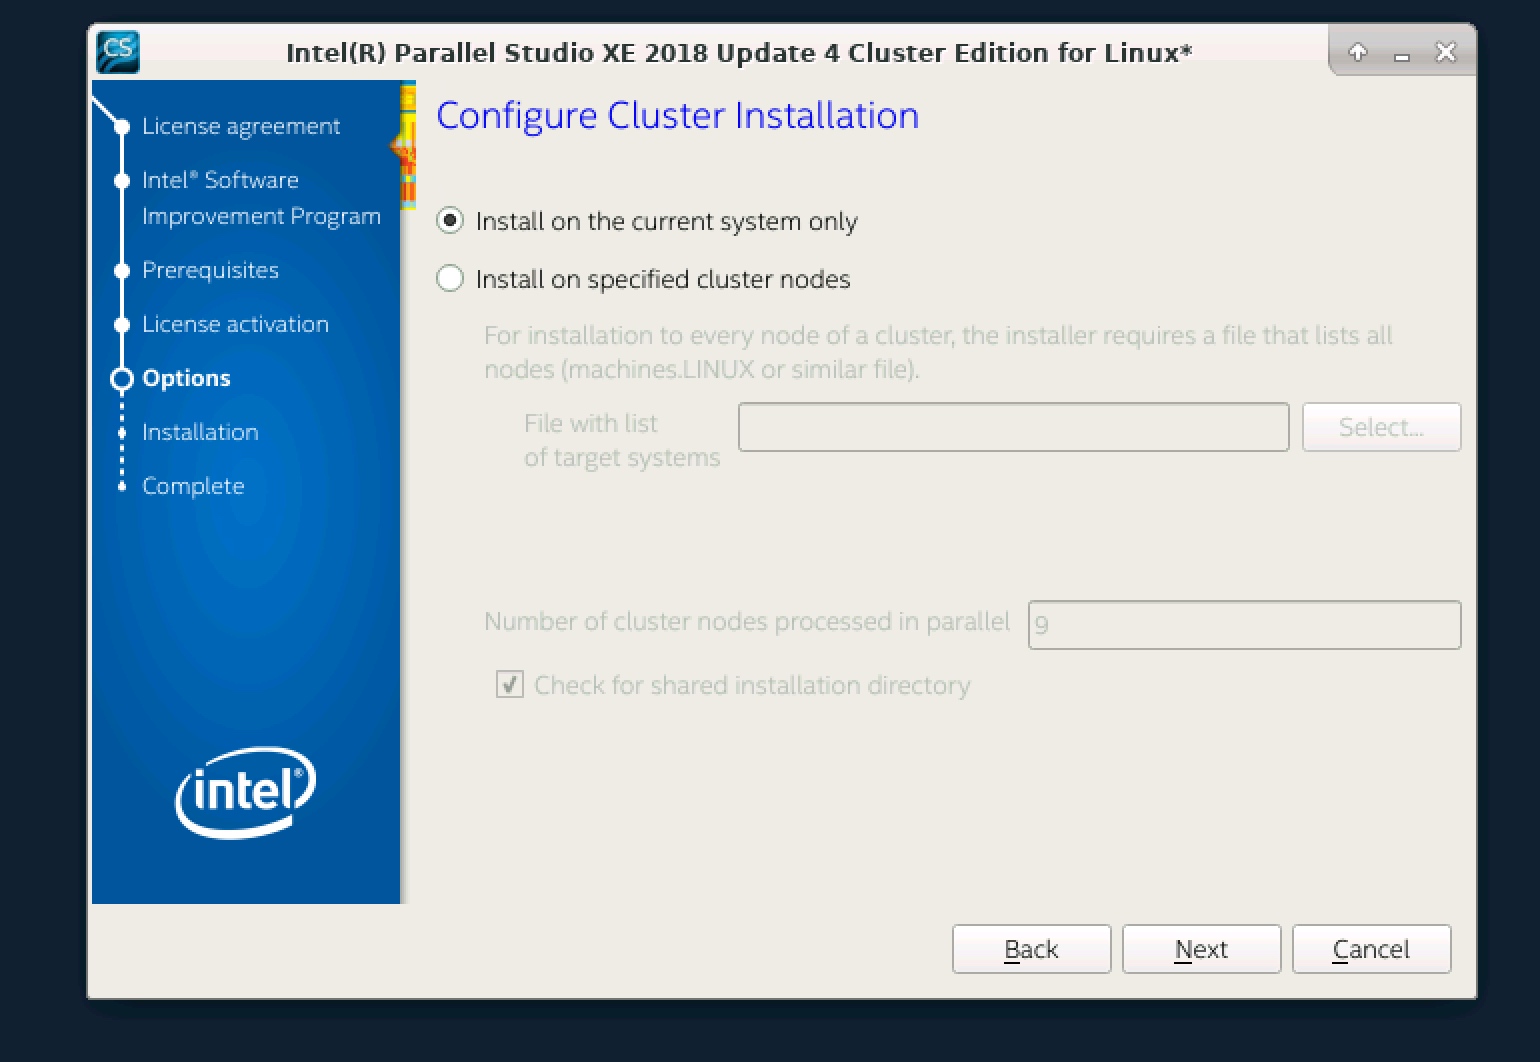Click the number of parallel cluster nodes field
1540x1062 pixels.
(x=1243, y=625)
